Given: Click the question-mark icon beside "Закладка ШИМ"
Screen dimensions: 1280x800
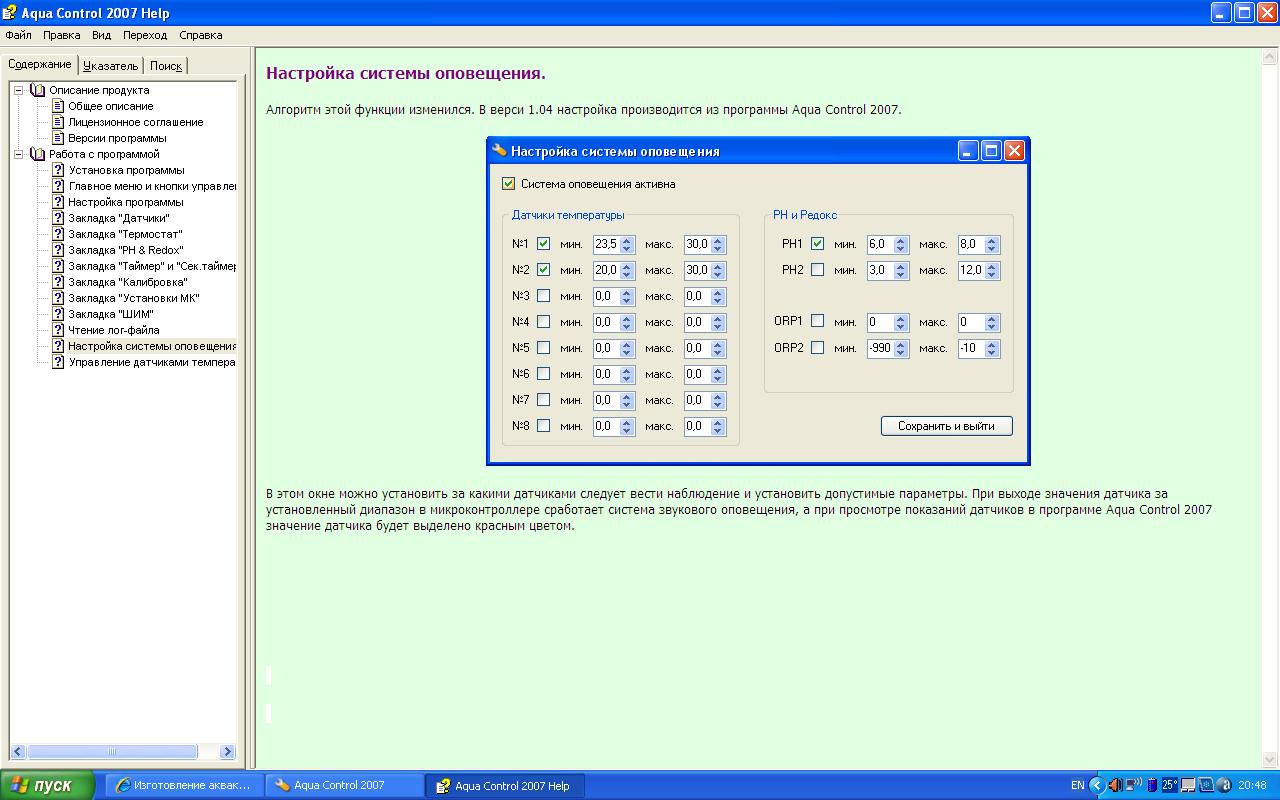Looking at the screenshot, I should coord(58,314).
